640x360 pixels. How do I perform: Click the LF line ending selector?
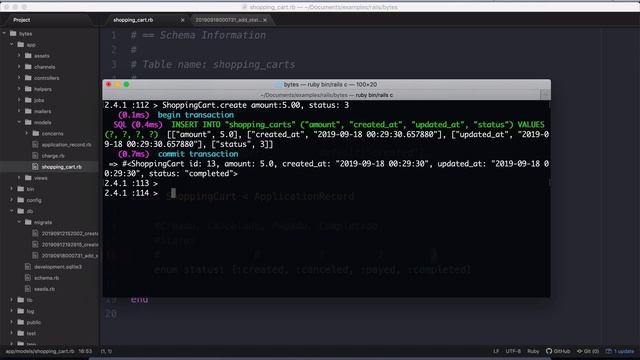pyautogui.click(x=496, y=351)
